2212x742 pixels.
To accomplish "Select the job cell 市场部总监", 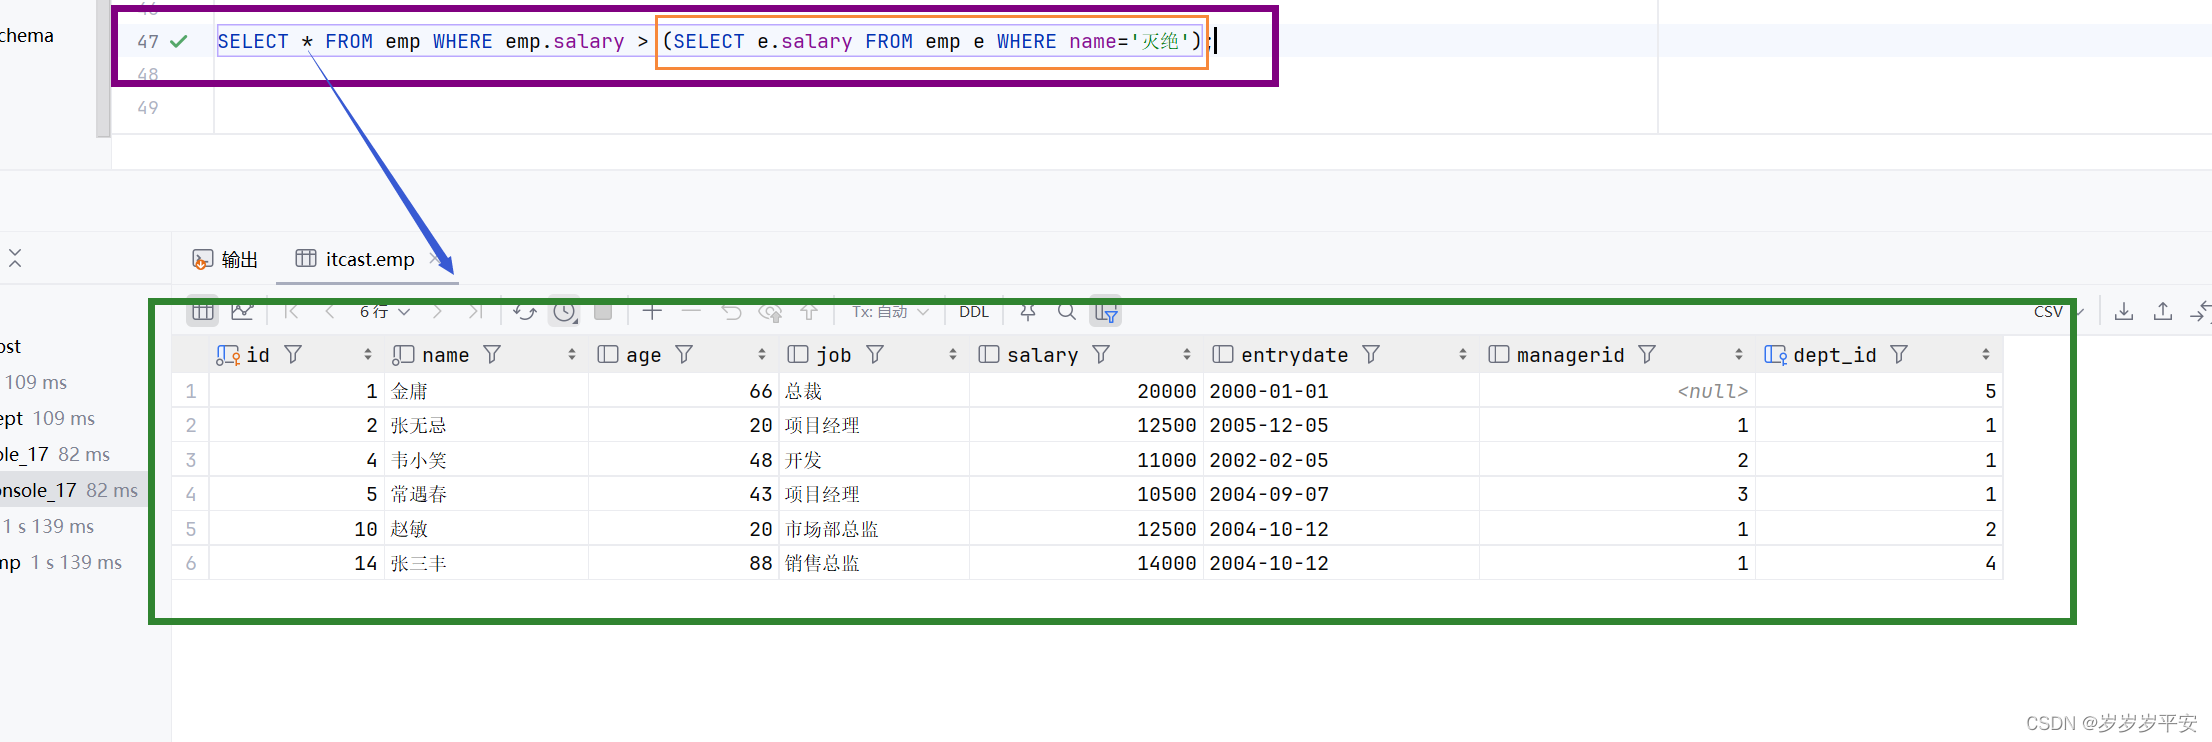I will [874, 529].
